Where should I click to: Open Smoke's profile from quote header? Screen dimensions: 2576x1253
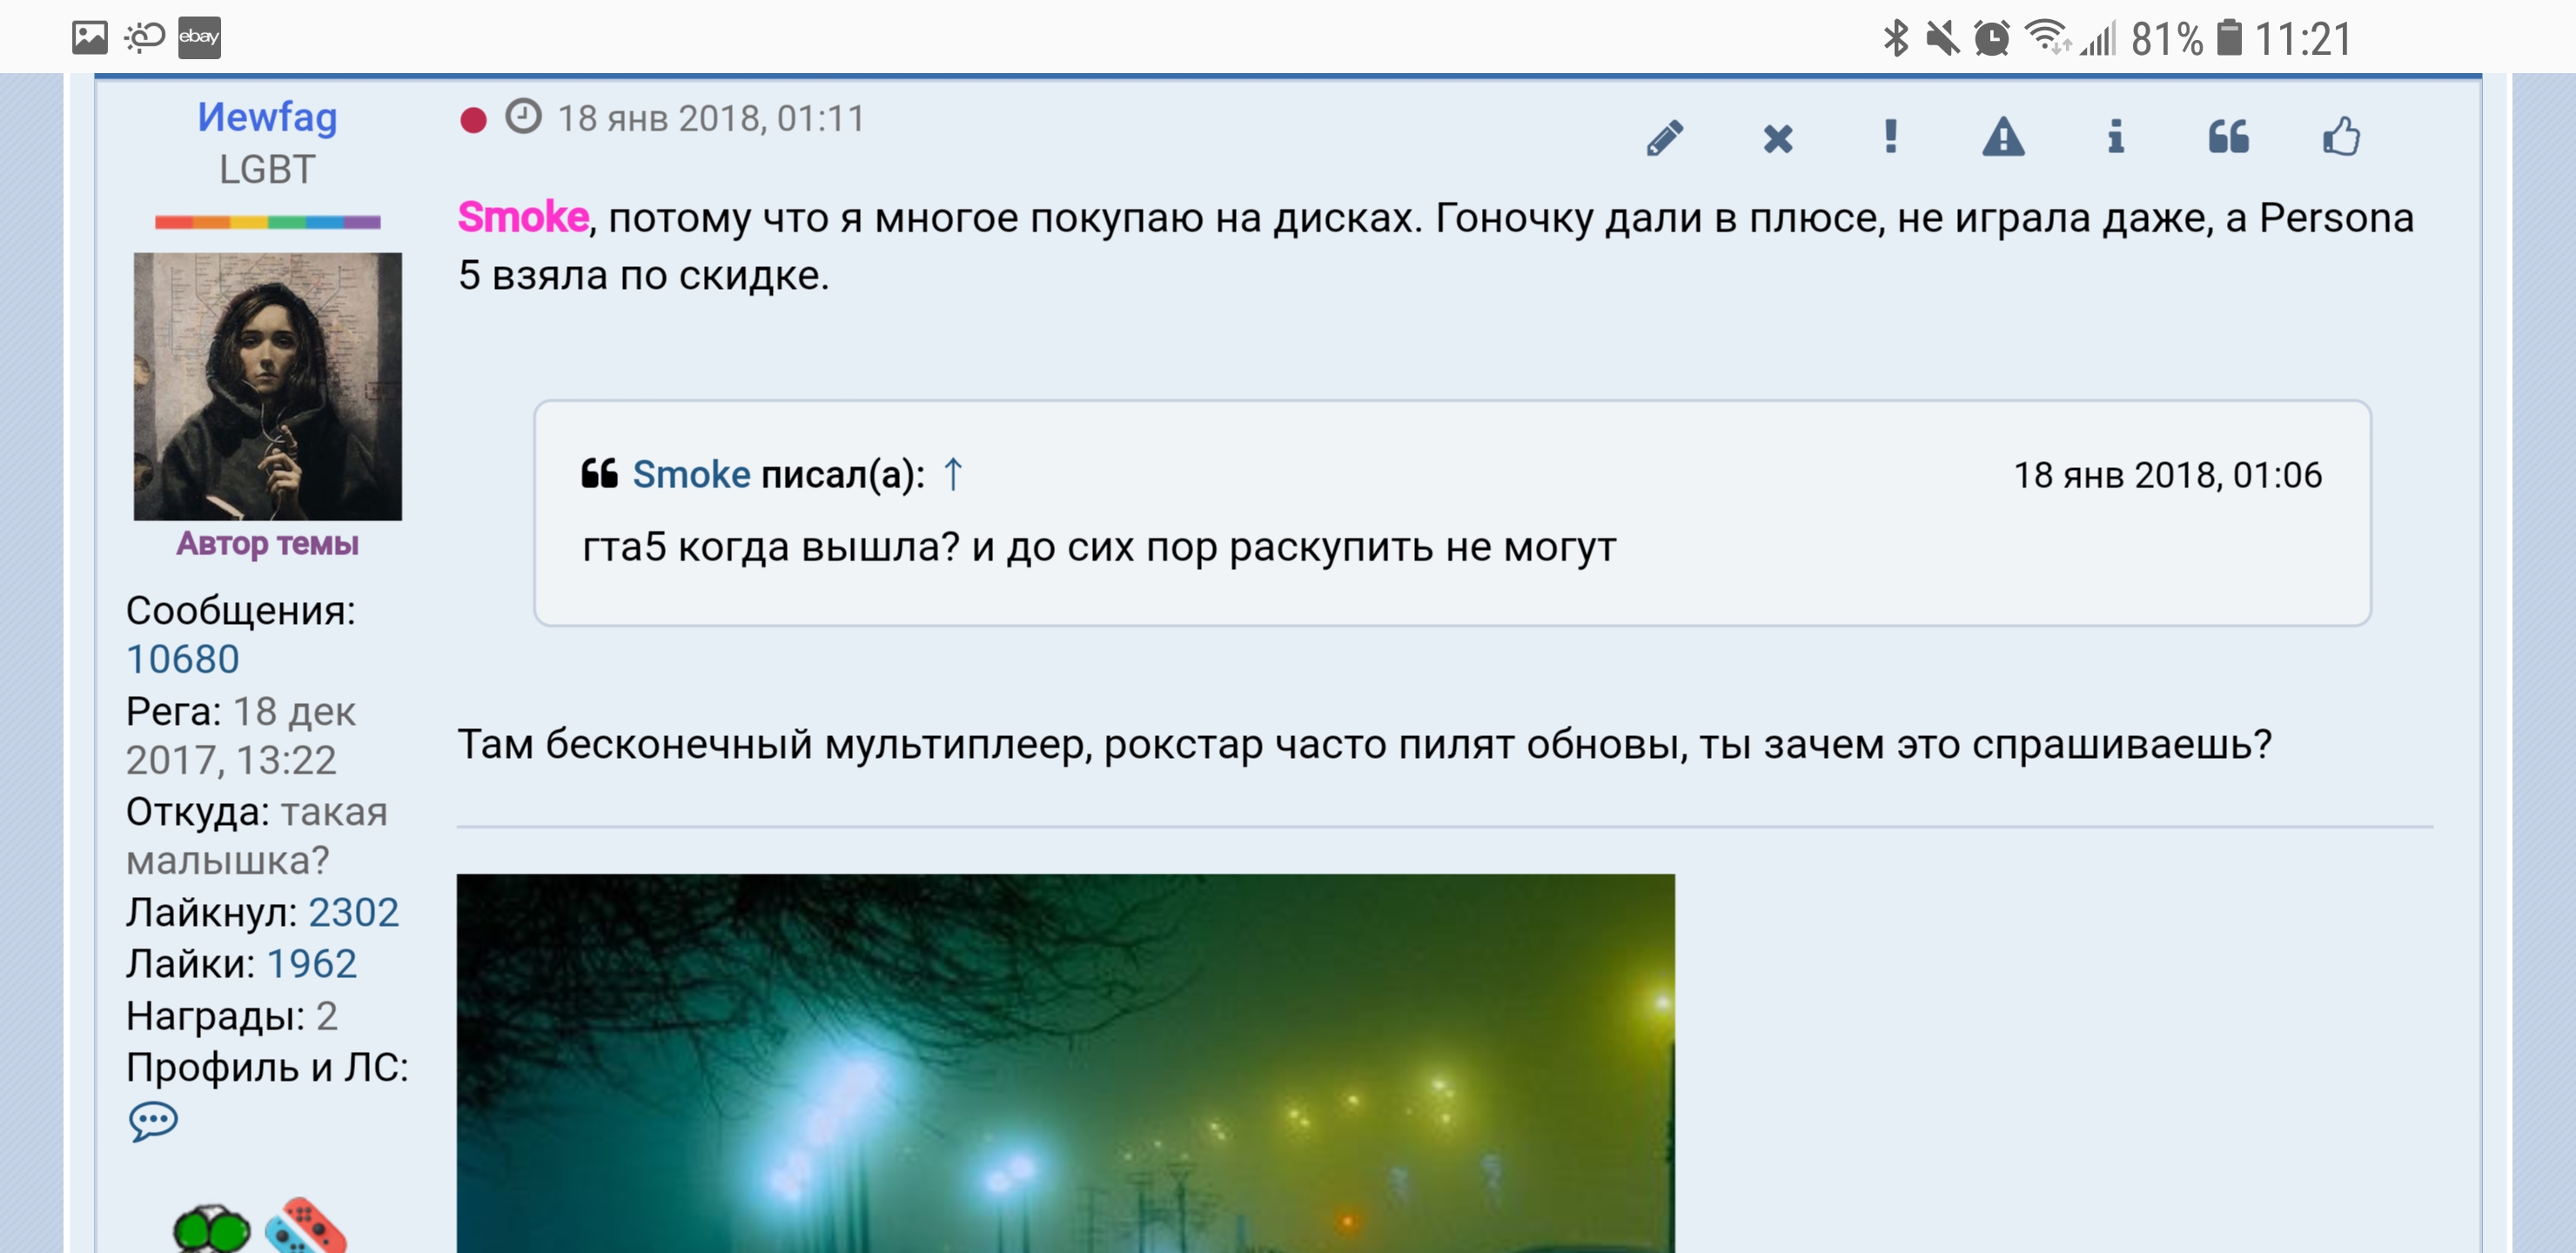[691, 474]
